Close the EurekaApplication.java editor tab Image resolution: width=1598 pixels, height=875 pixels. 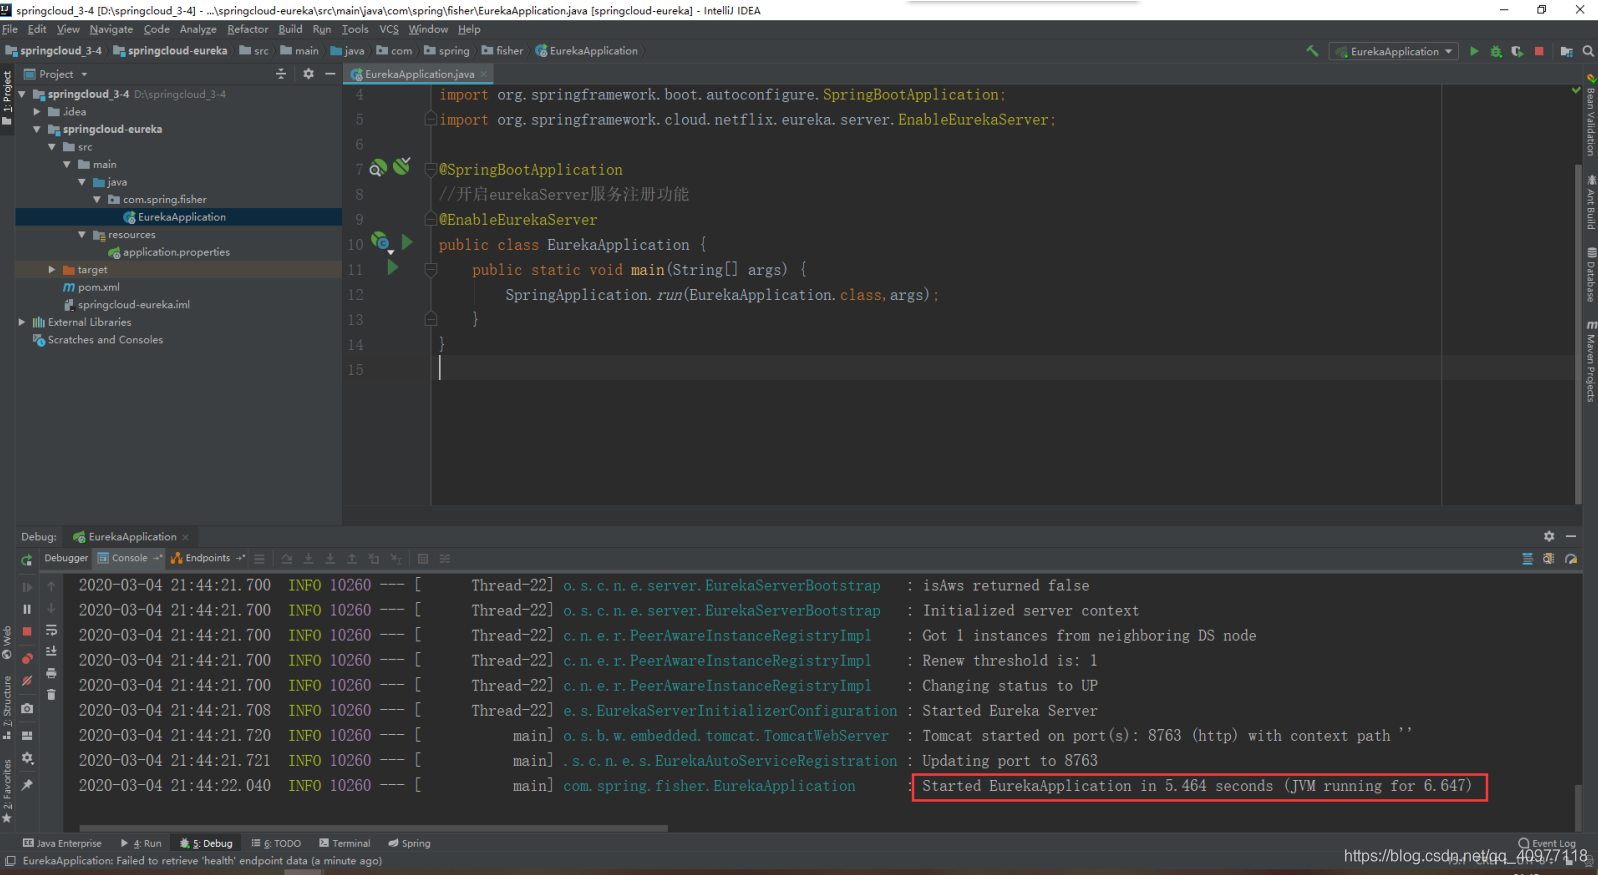(484, 74)
